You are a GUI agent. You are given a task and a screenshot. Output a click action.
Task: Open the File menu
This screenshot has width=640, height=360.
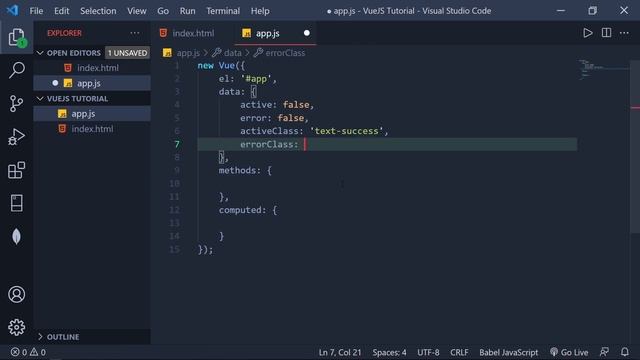click(x=36, y=11)
